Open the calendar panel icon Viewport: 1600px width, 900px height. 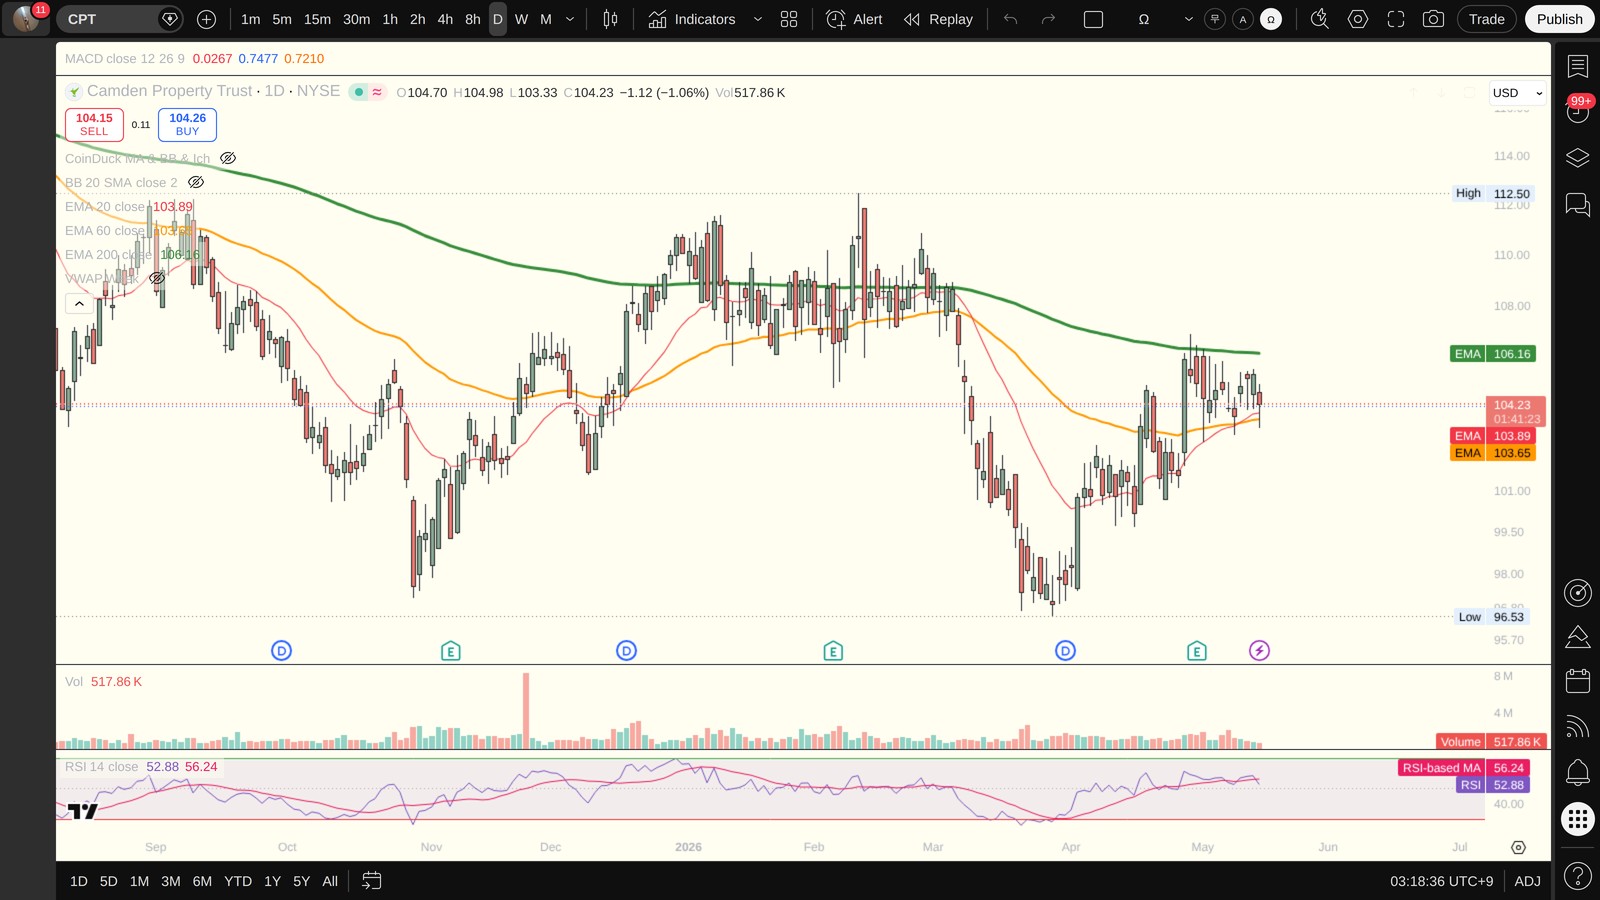tap(1578, 681)
